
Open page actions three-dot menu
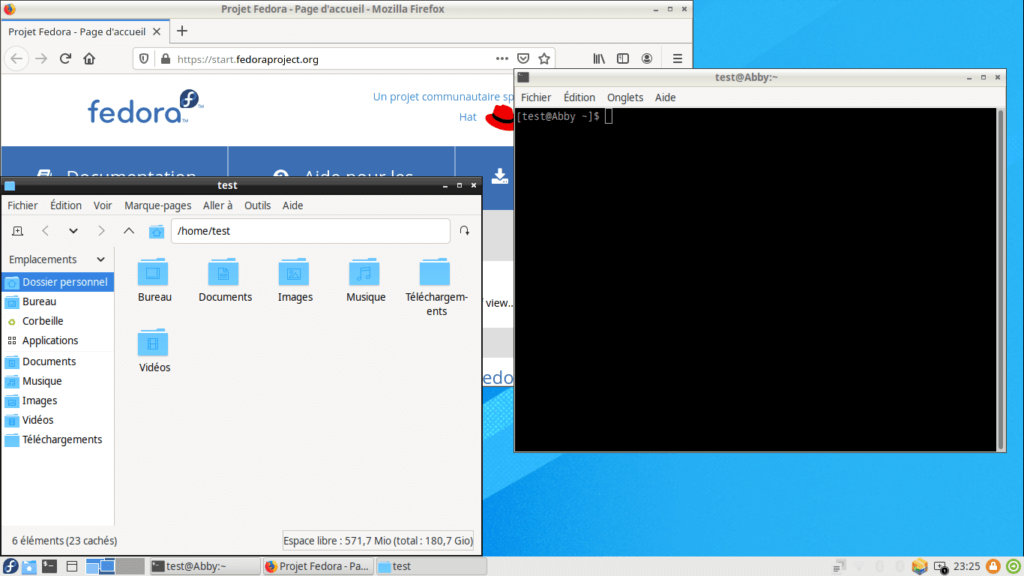[x=502, y=59]
